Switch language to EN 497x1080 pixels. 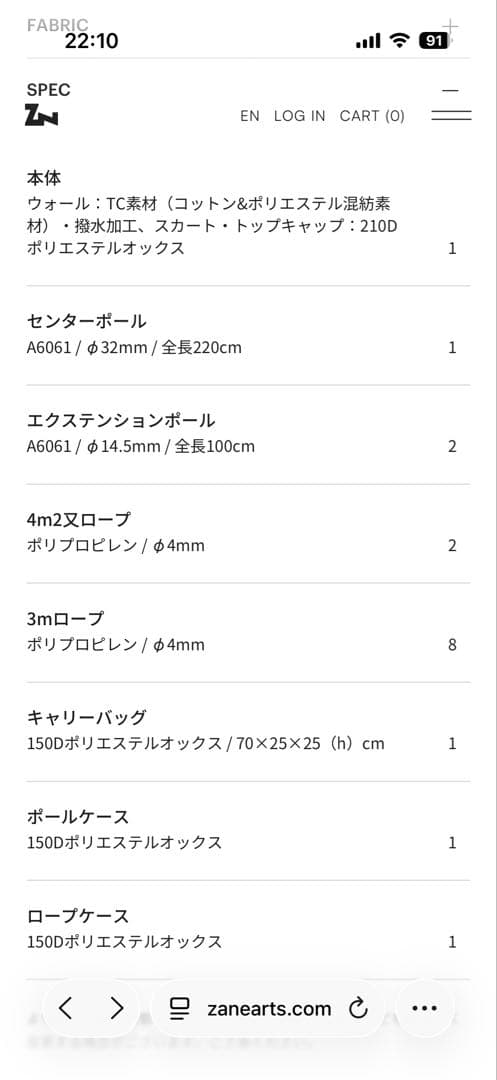point(250,116)
